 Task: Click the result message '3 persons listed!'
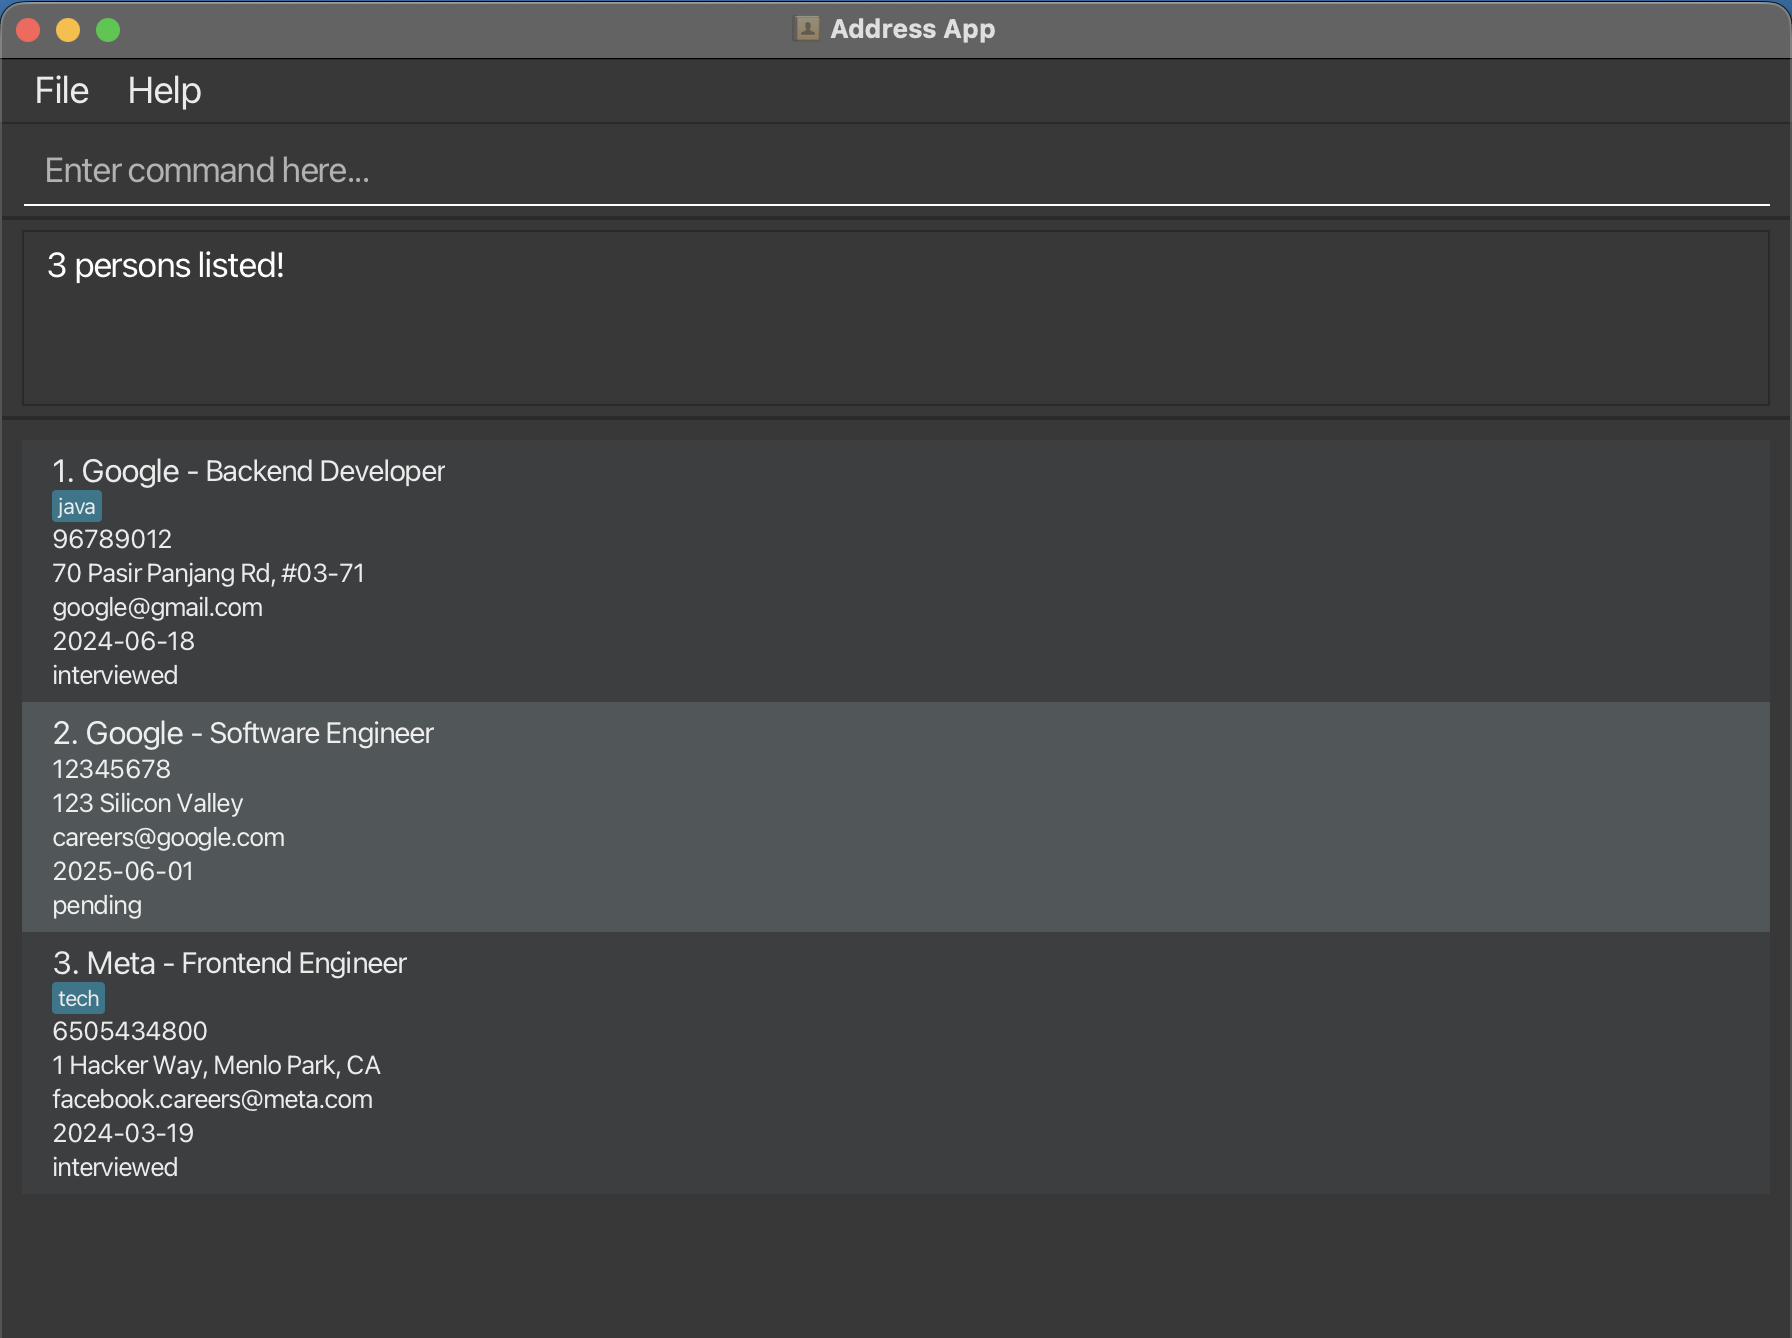coord(166,266)
